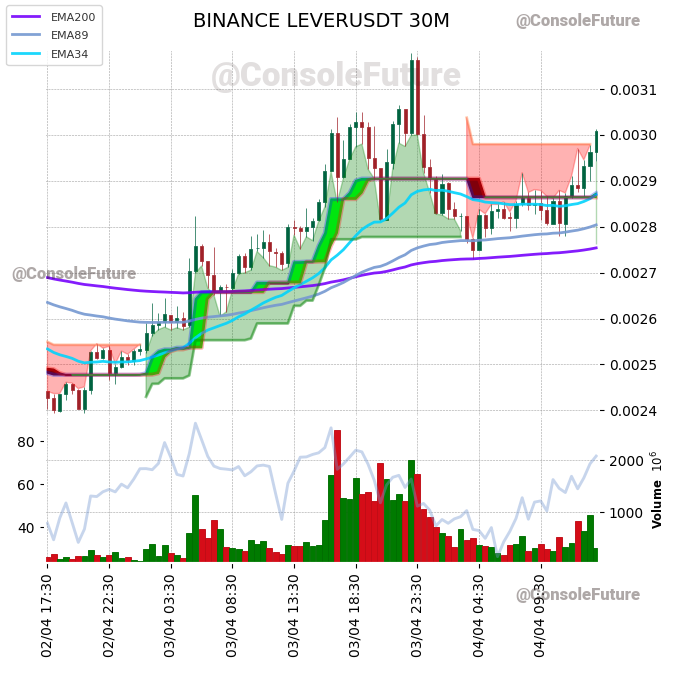Viewport: 690px width, 690px height.
Task: Click the 40 oscillator axis label
Action: coord(26,528)
